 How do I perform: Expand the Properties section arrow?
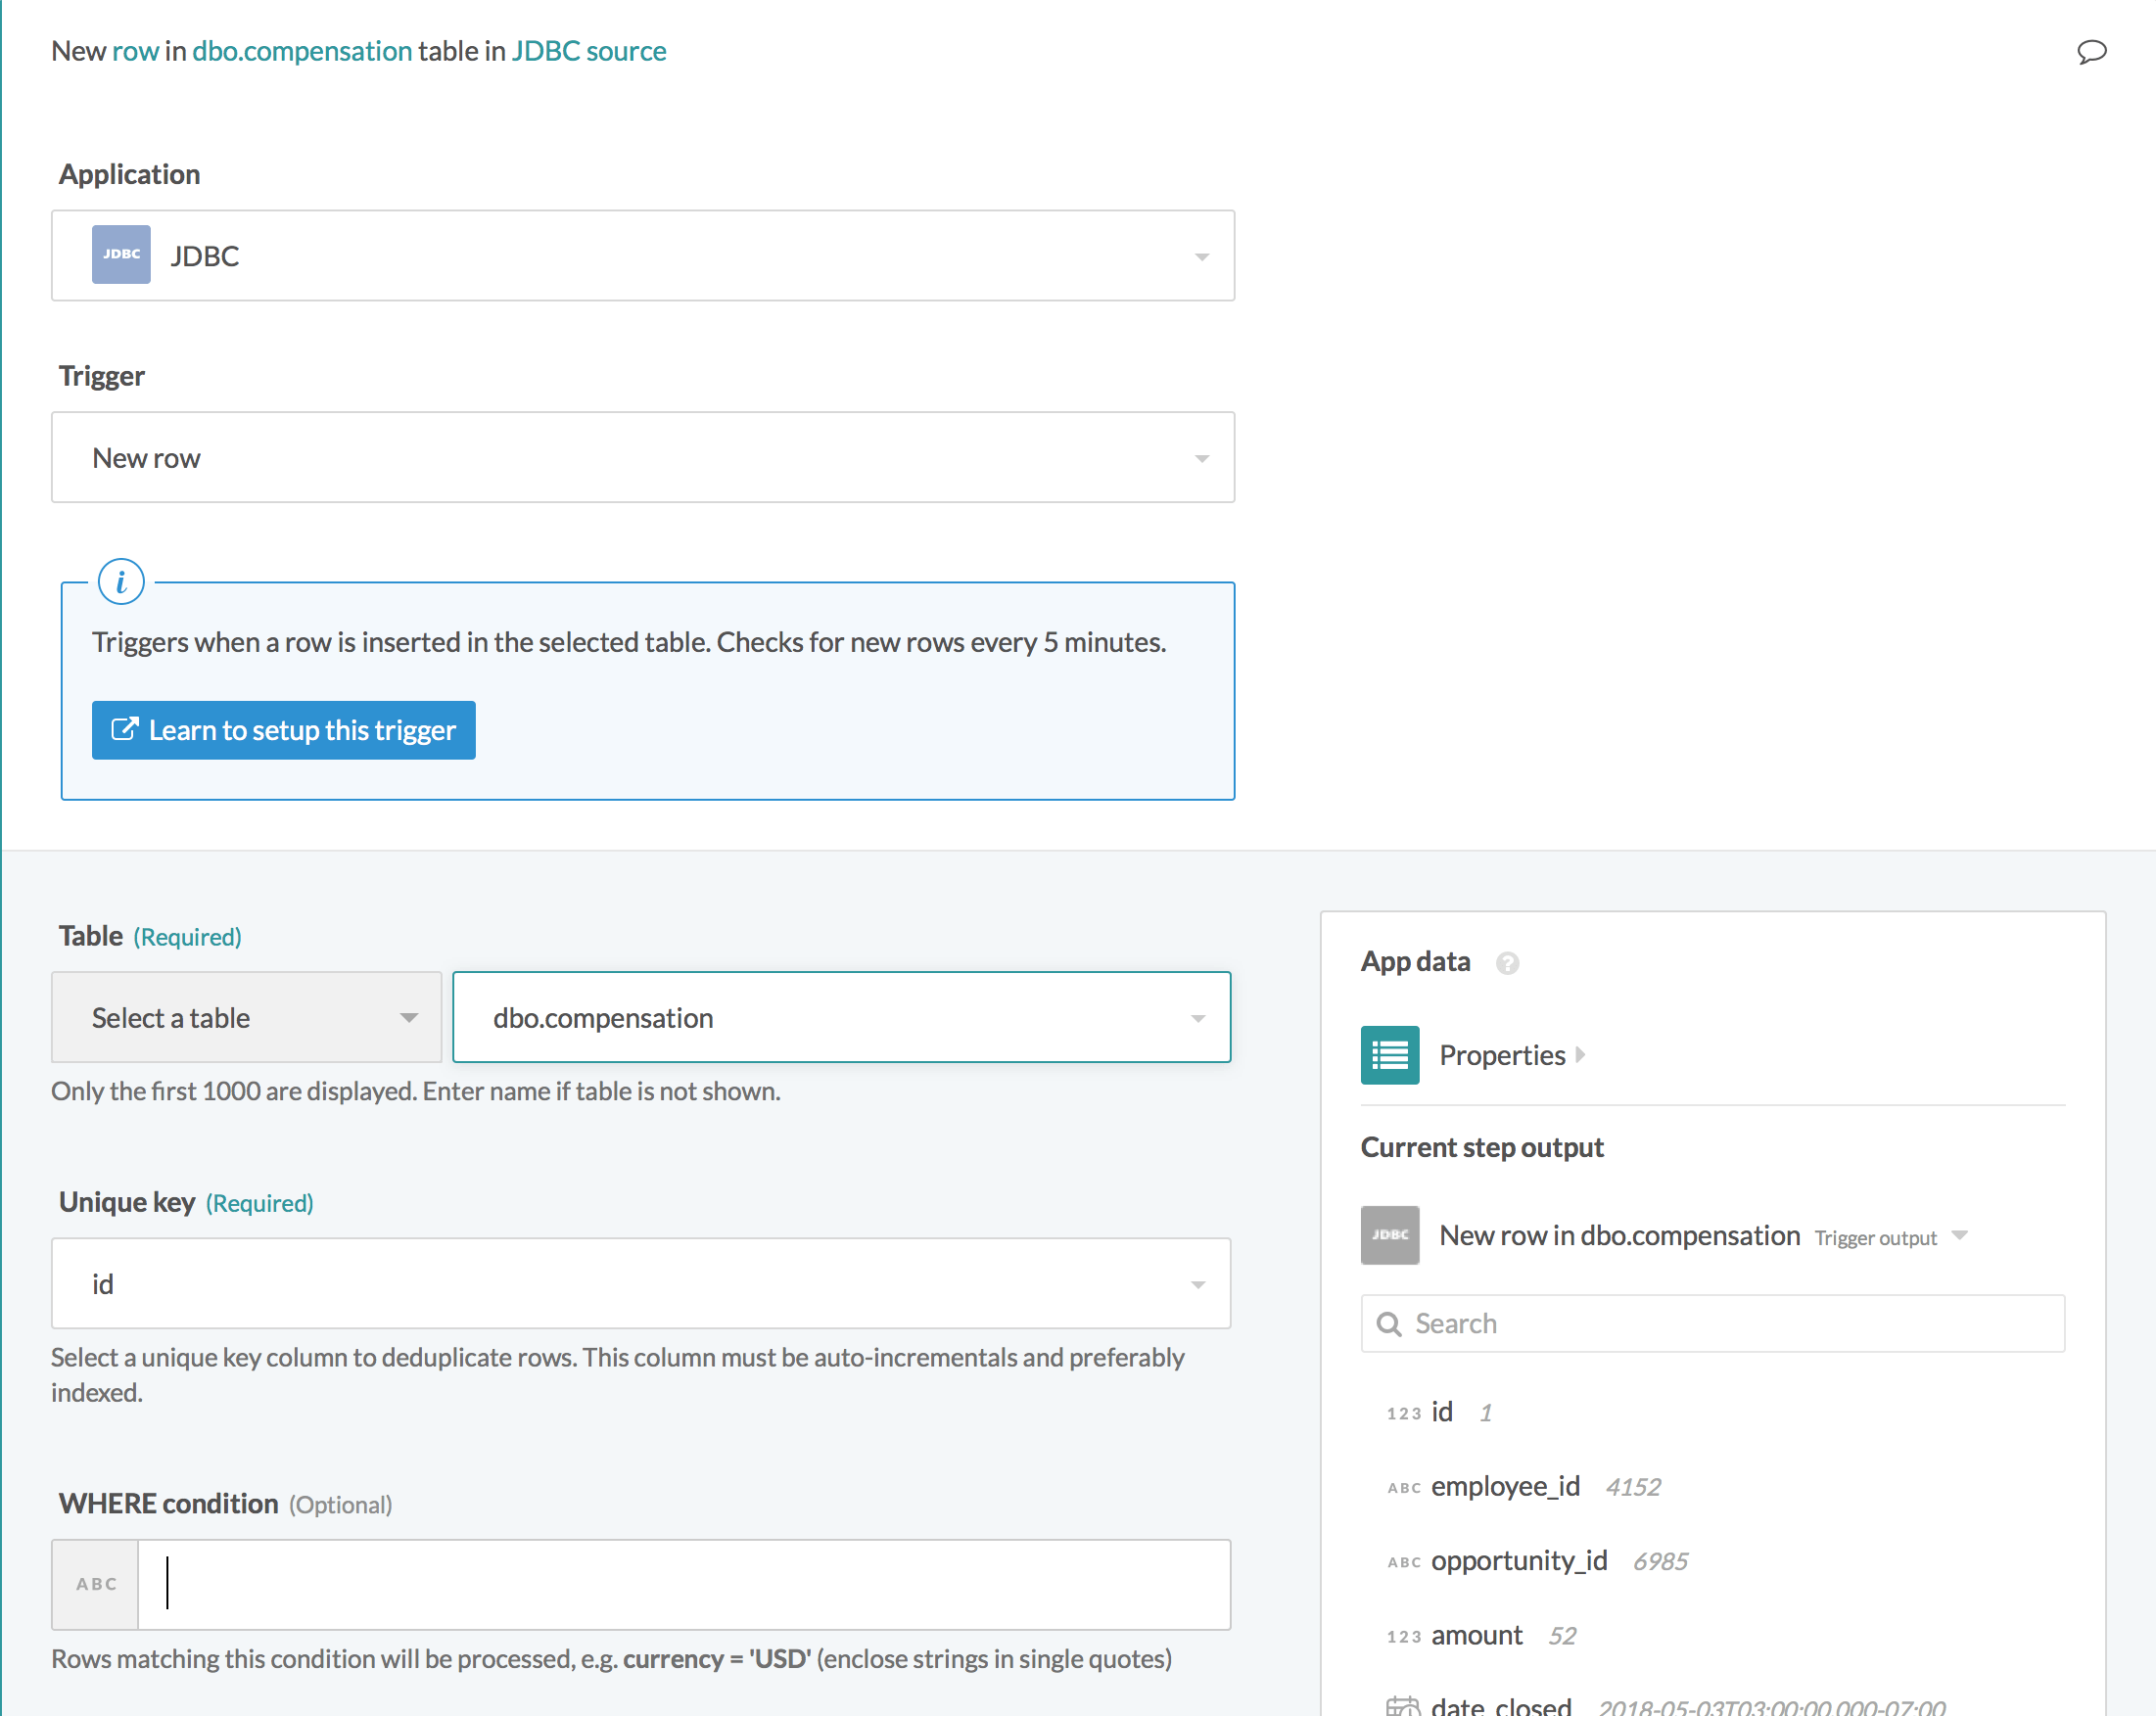tap(1580, 1055)
